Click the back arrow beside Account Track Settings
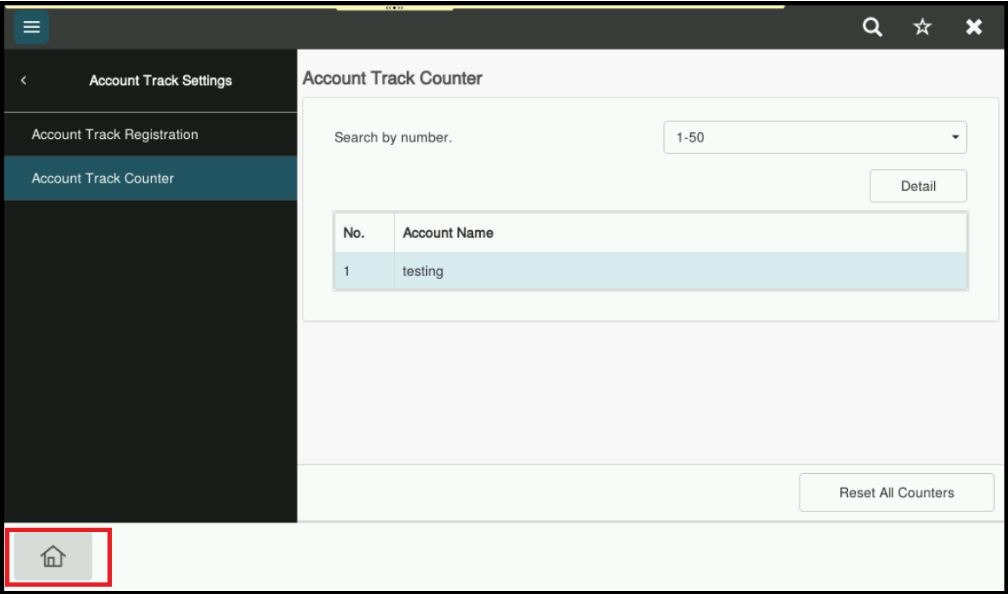This screenshot has width=1008, height=594. (x=24, y=80)
